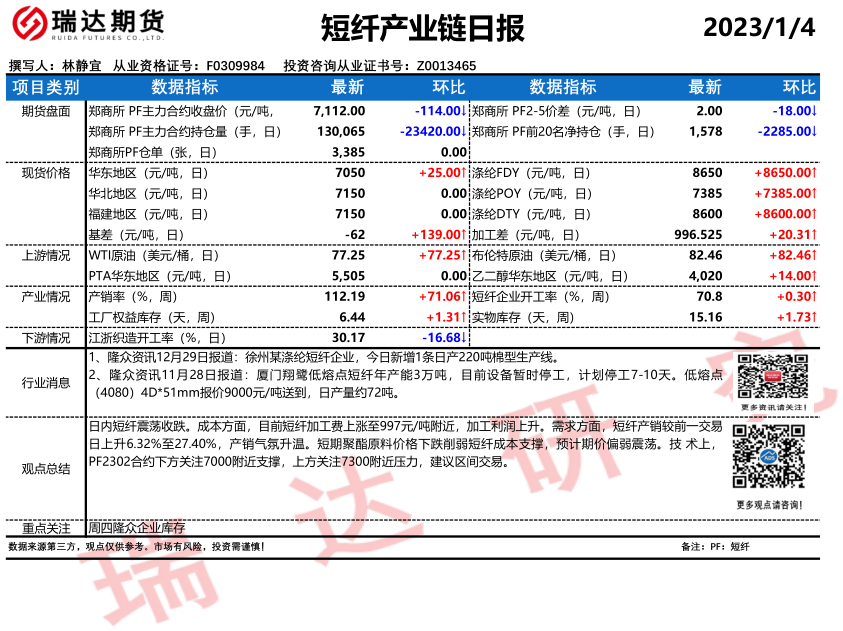Select the 期货盘面 category cell
Screen dimensions: 843x631
(x=45, y=111)
